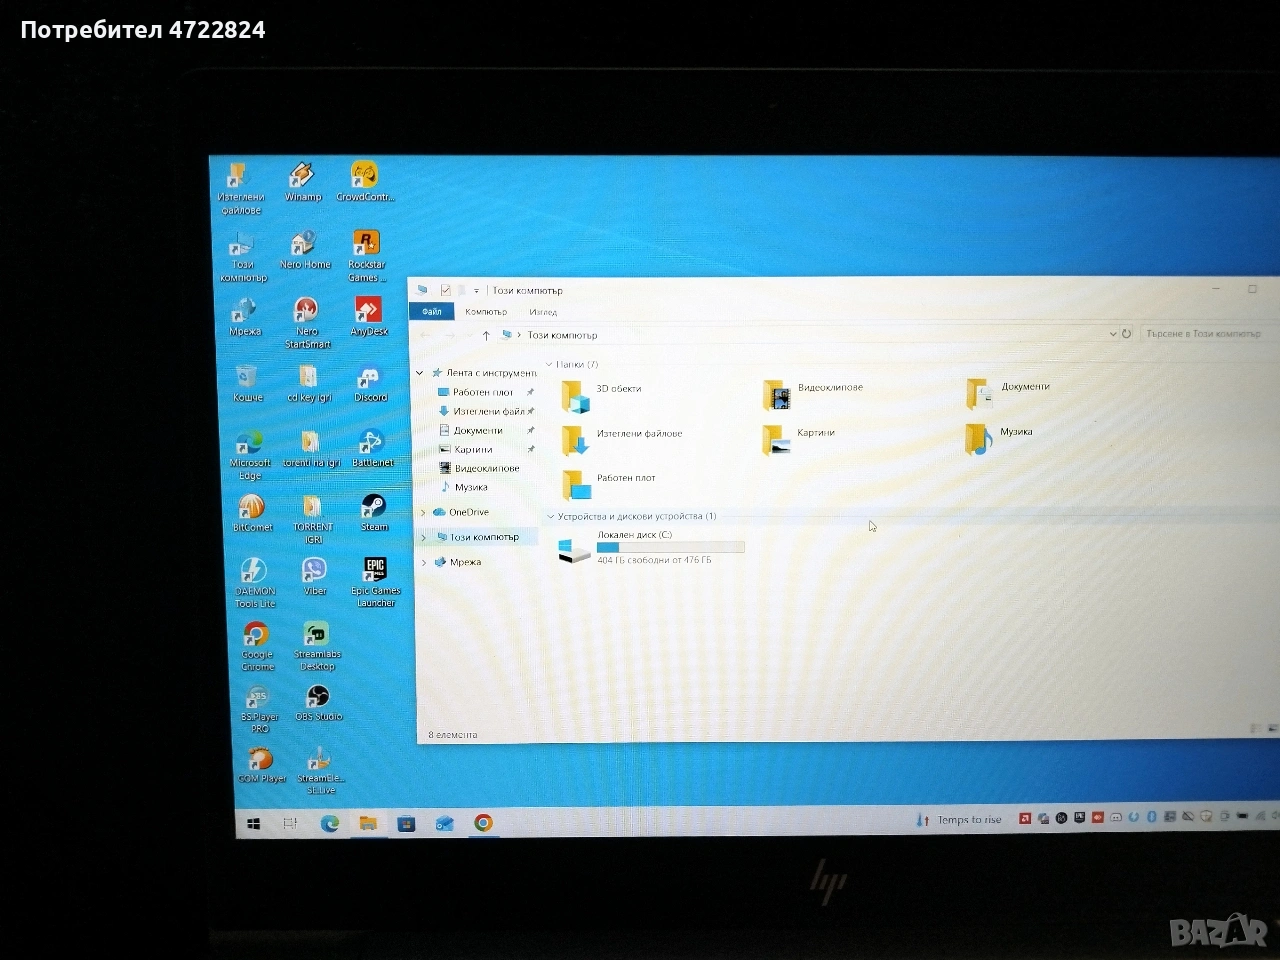Select 'Изтеглени файлове' folder in content pane
This screenshot has height=960, width=1280.
click(622, 439)
